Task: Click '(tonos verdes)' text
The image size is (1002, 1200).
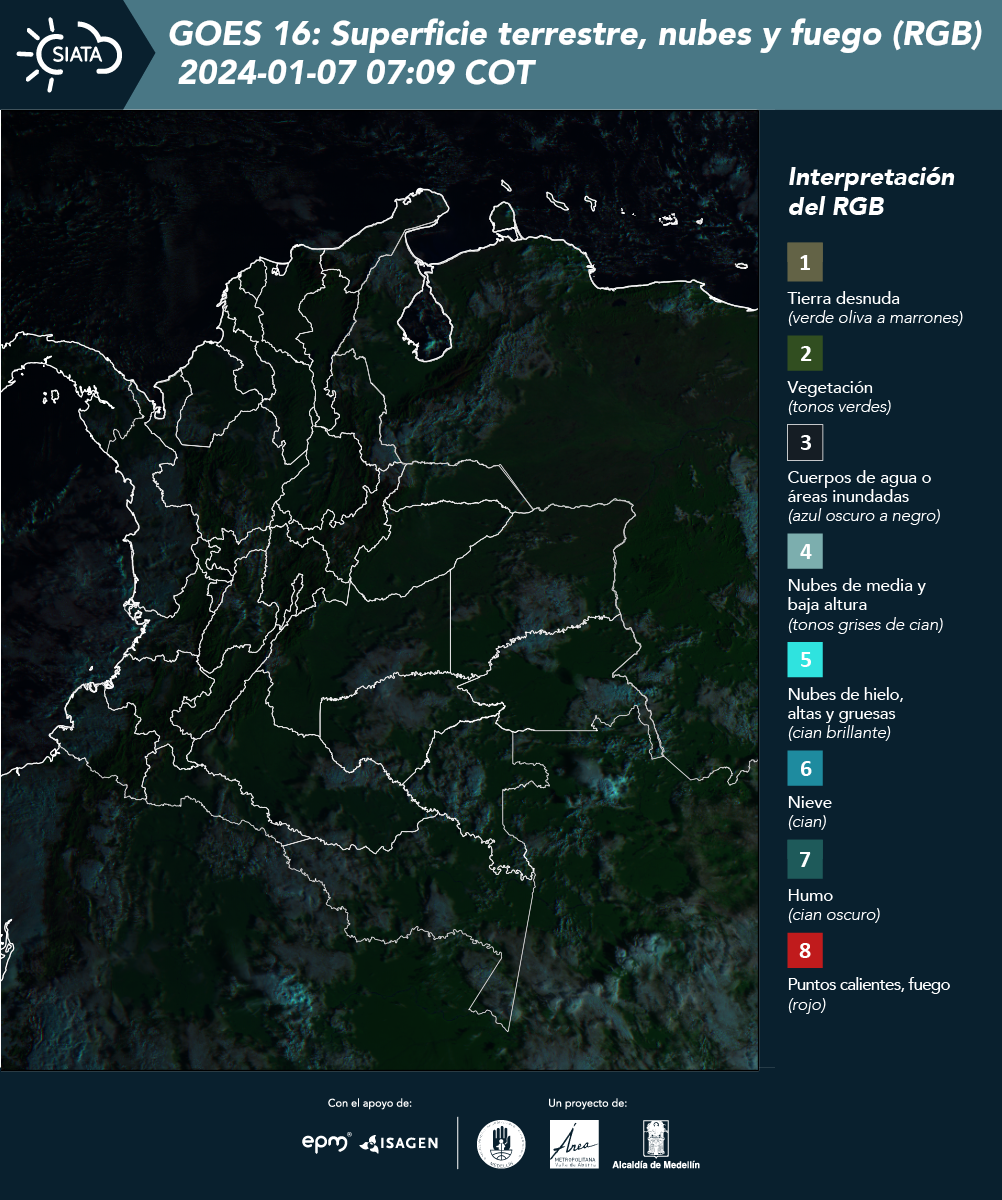Action: [x=839, y=407]
